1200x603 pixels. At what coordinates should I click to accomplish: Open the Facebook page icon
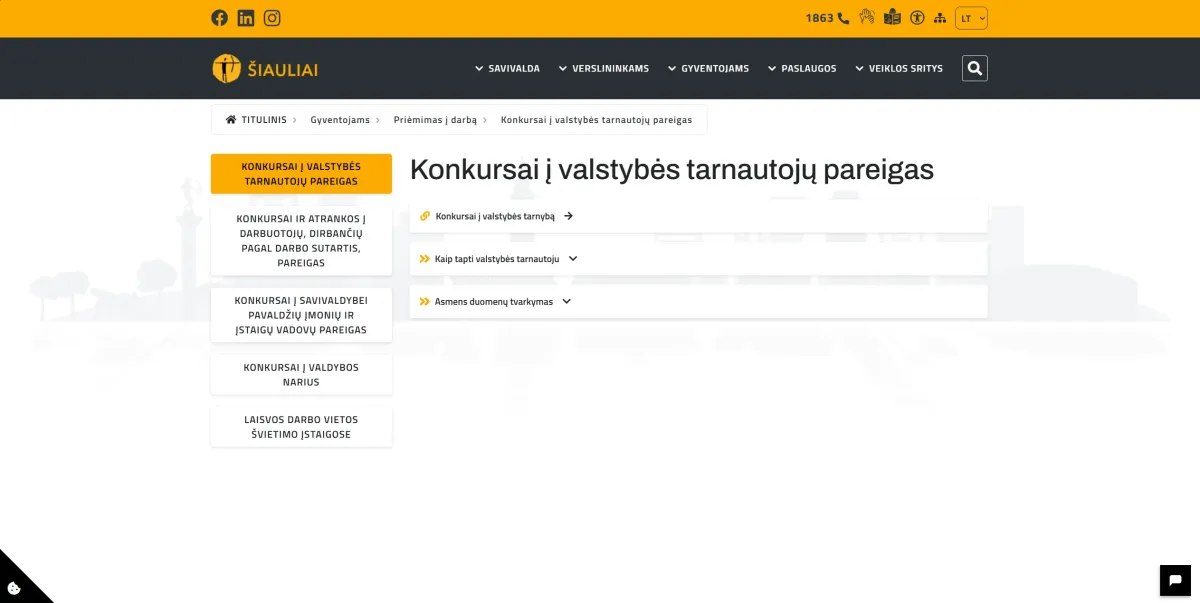point(219,18)
